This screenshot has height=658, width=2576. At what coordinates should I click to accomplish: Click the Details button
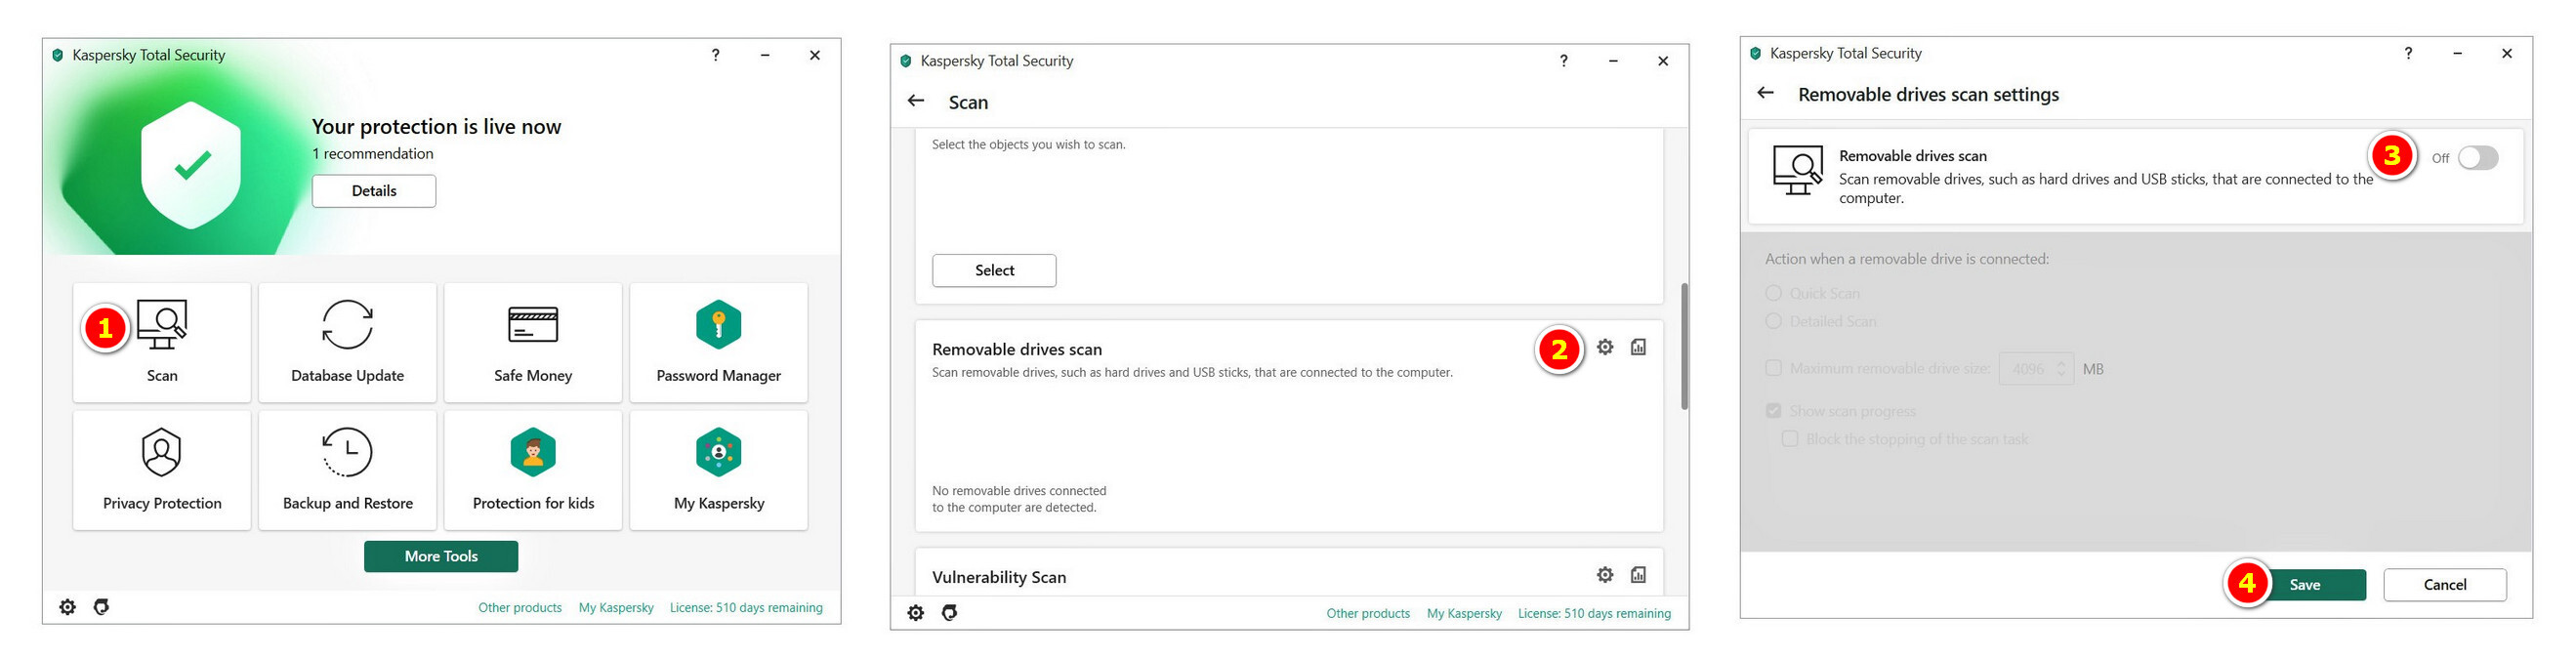pos(374,191)
